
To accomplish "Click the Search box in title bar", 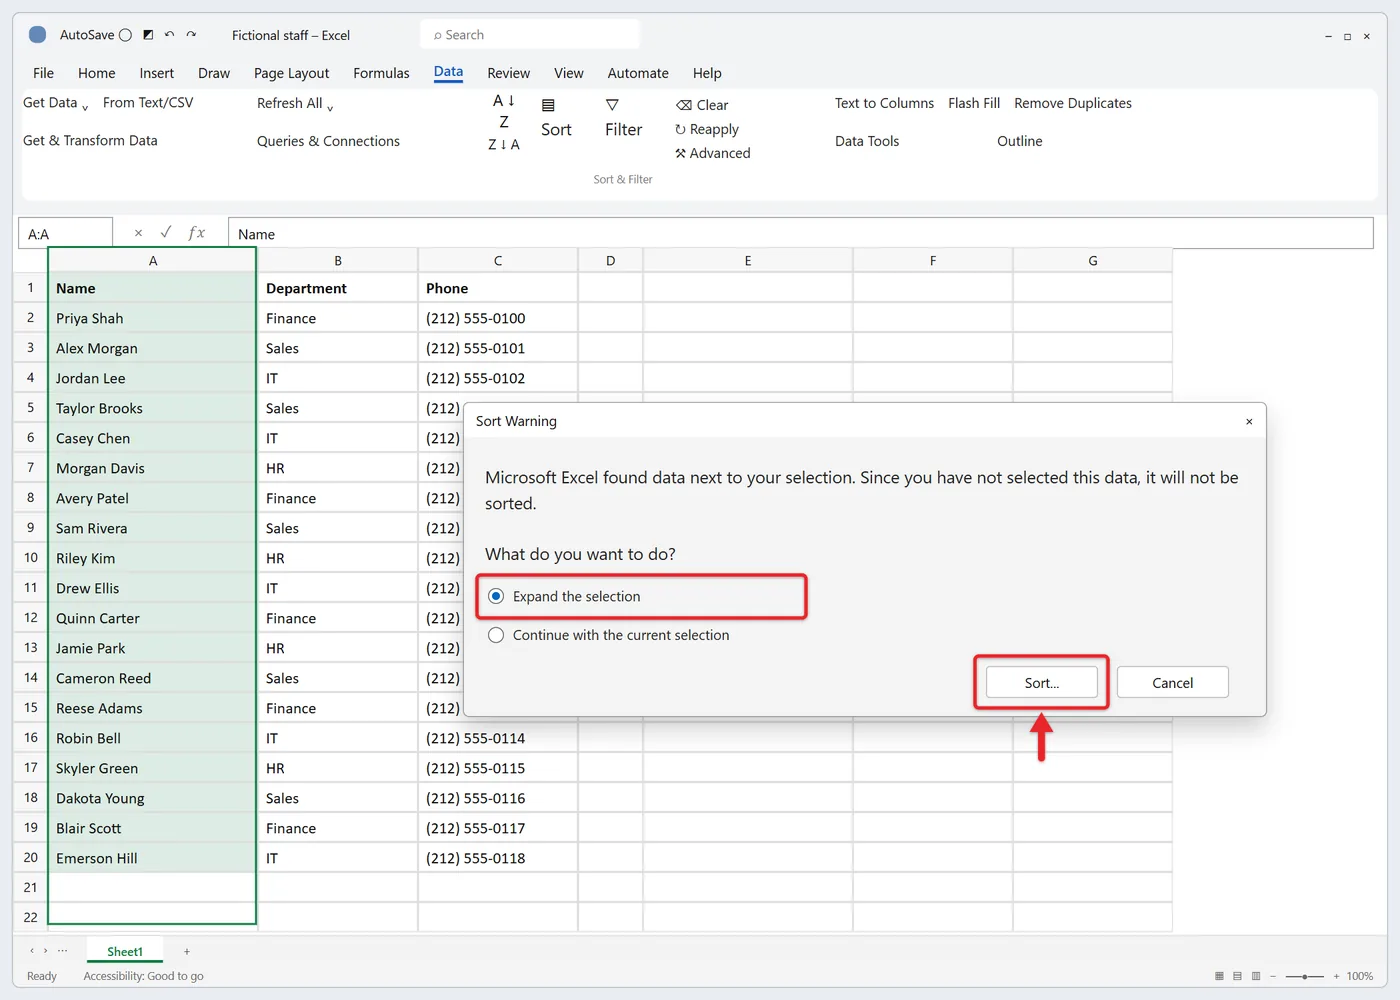I will coord(530,35).
